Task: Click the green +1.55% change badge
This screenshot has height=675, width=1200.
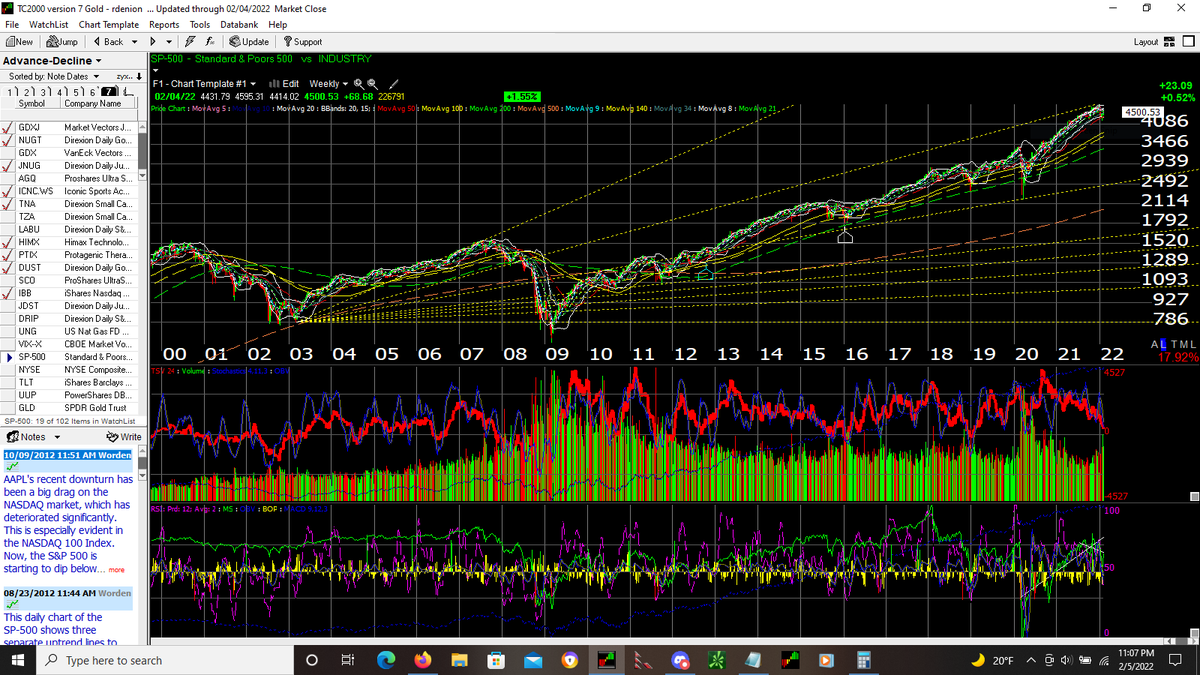Action: 520,96
